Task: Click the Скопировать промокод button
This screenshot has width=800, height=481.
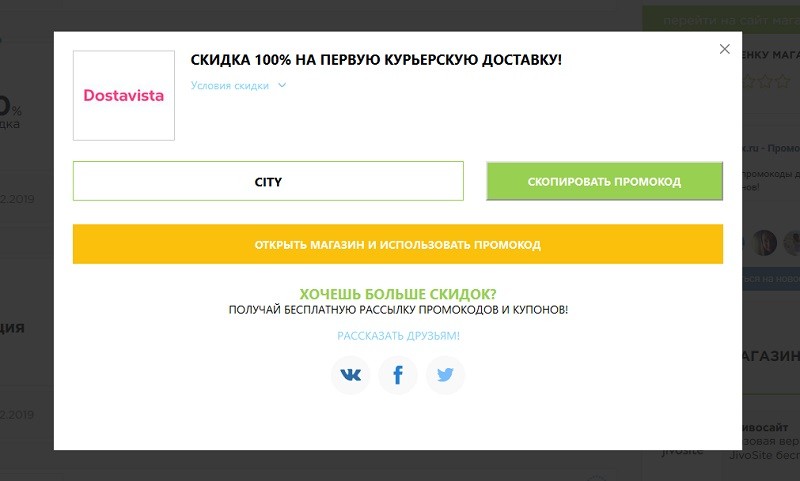Action: [605, 181]
